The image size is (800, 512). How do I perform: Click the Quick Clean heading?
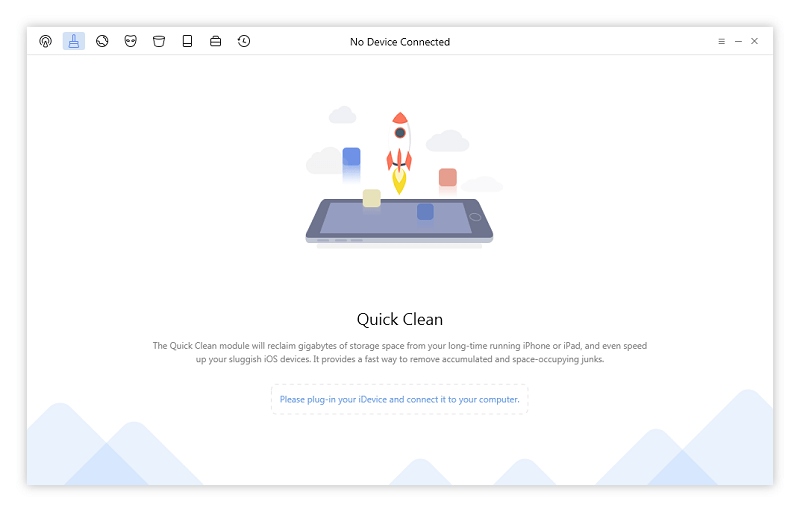click(399, 320)
